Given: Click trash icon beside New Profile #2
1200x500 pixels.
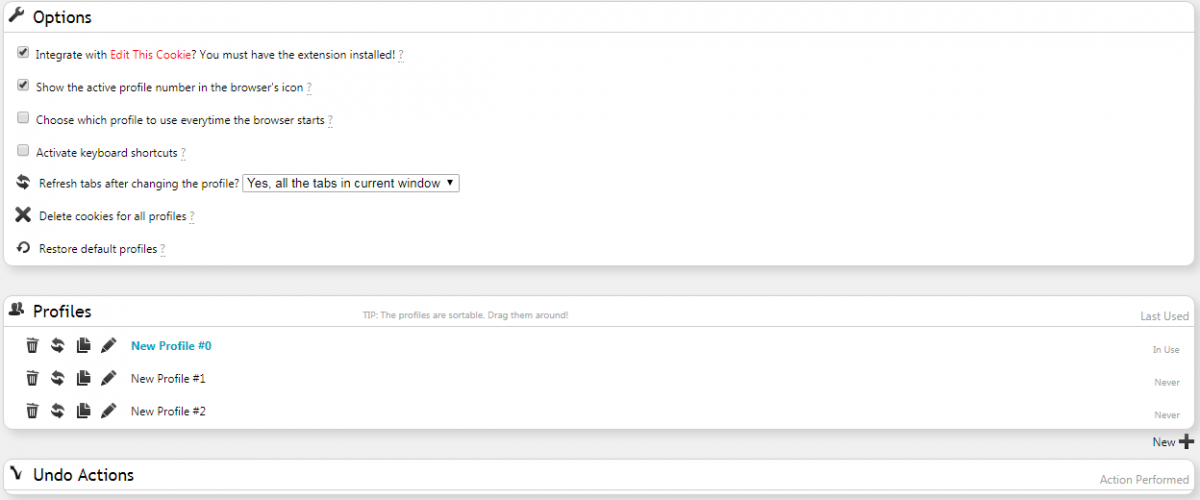Looking at the screenshot, I should [x=32, y=411].
